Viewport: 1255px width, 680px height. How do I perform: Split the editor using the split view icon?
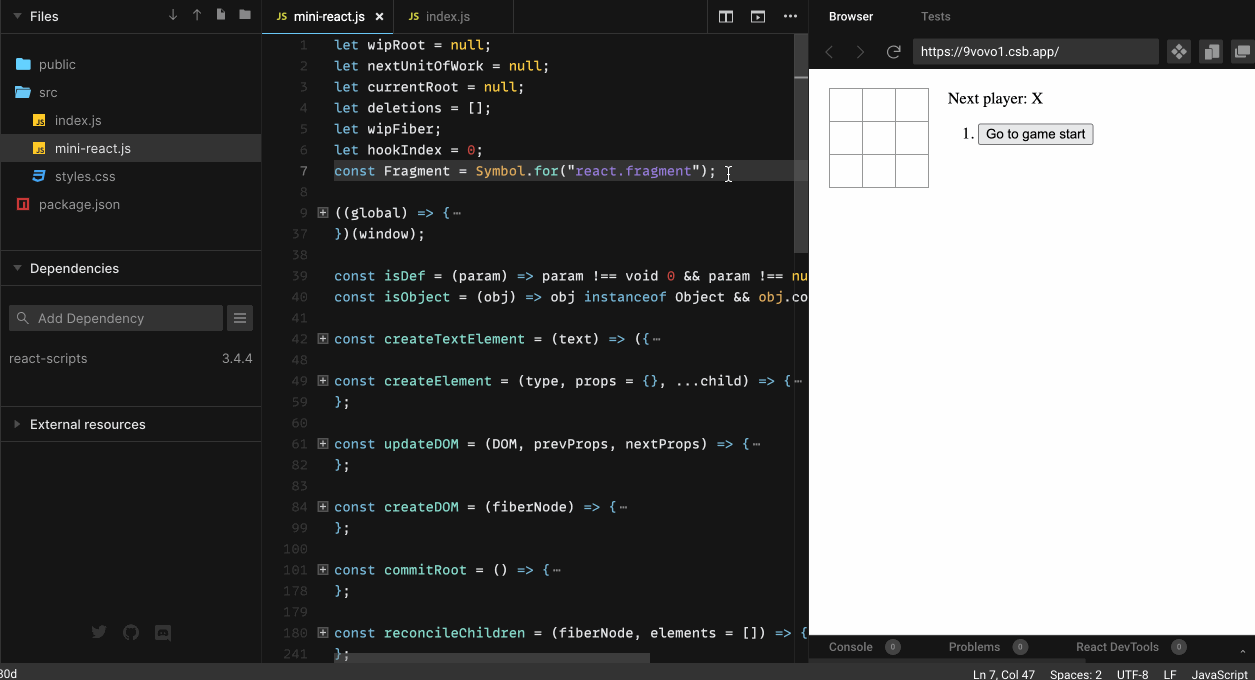tap(725, 17)
